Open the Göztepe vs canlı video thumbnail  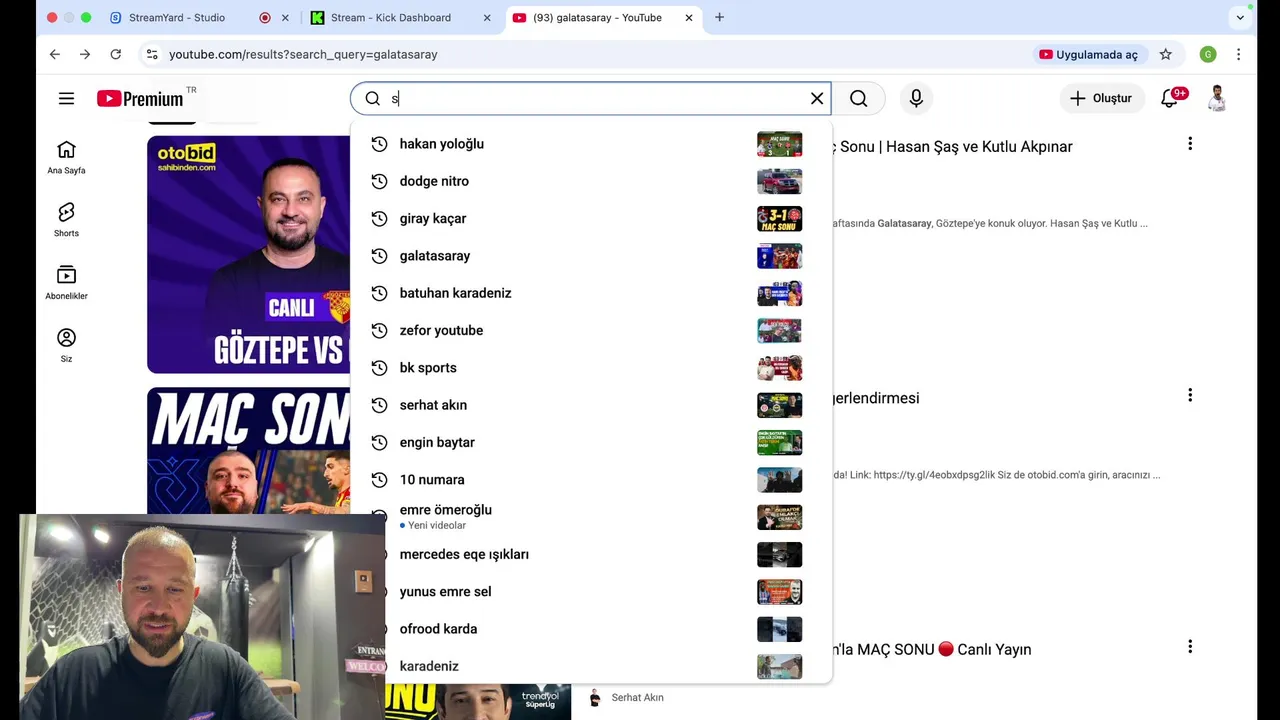click(248, 254)
